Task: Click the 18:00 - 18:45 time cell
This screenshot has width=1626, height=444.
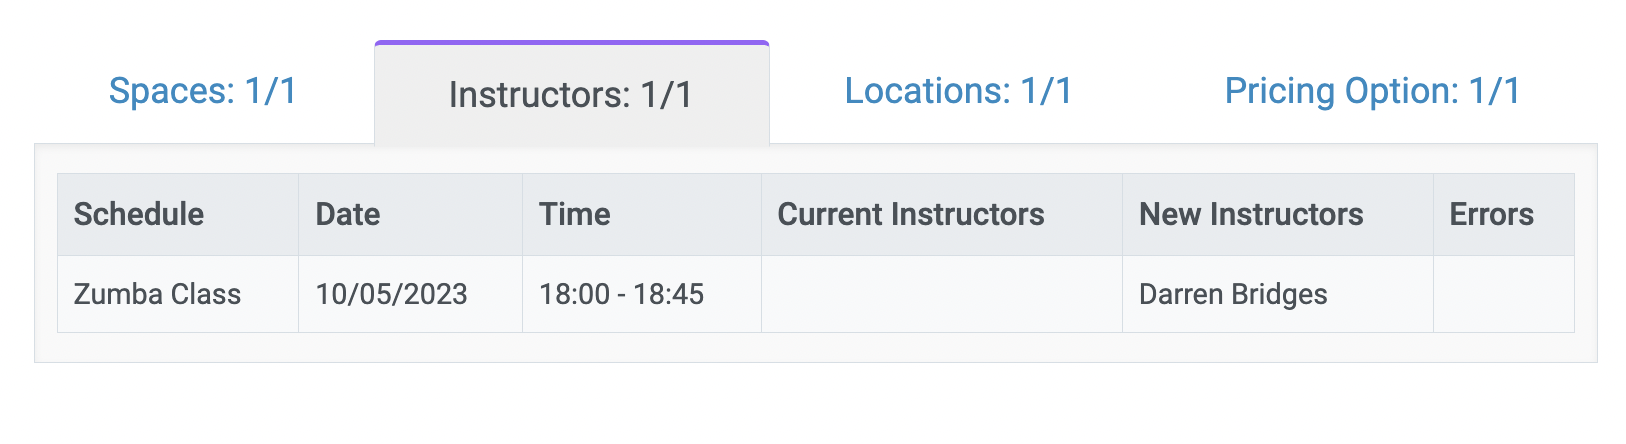Action: coord(642,294)
